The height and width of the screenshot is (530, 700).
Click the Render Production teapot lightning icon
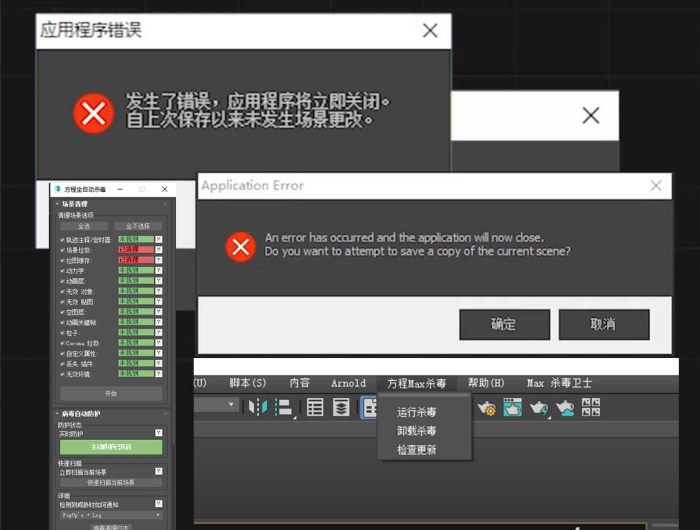pyautogui.click(x=539, y=408)
